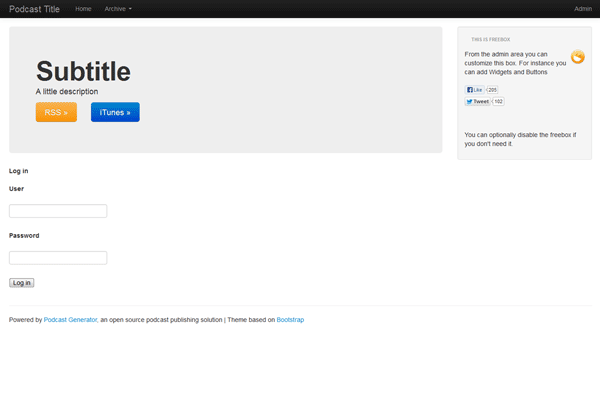Focus the User input field
This screenshot has height=400, width=600.
coord(58,211)
